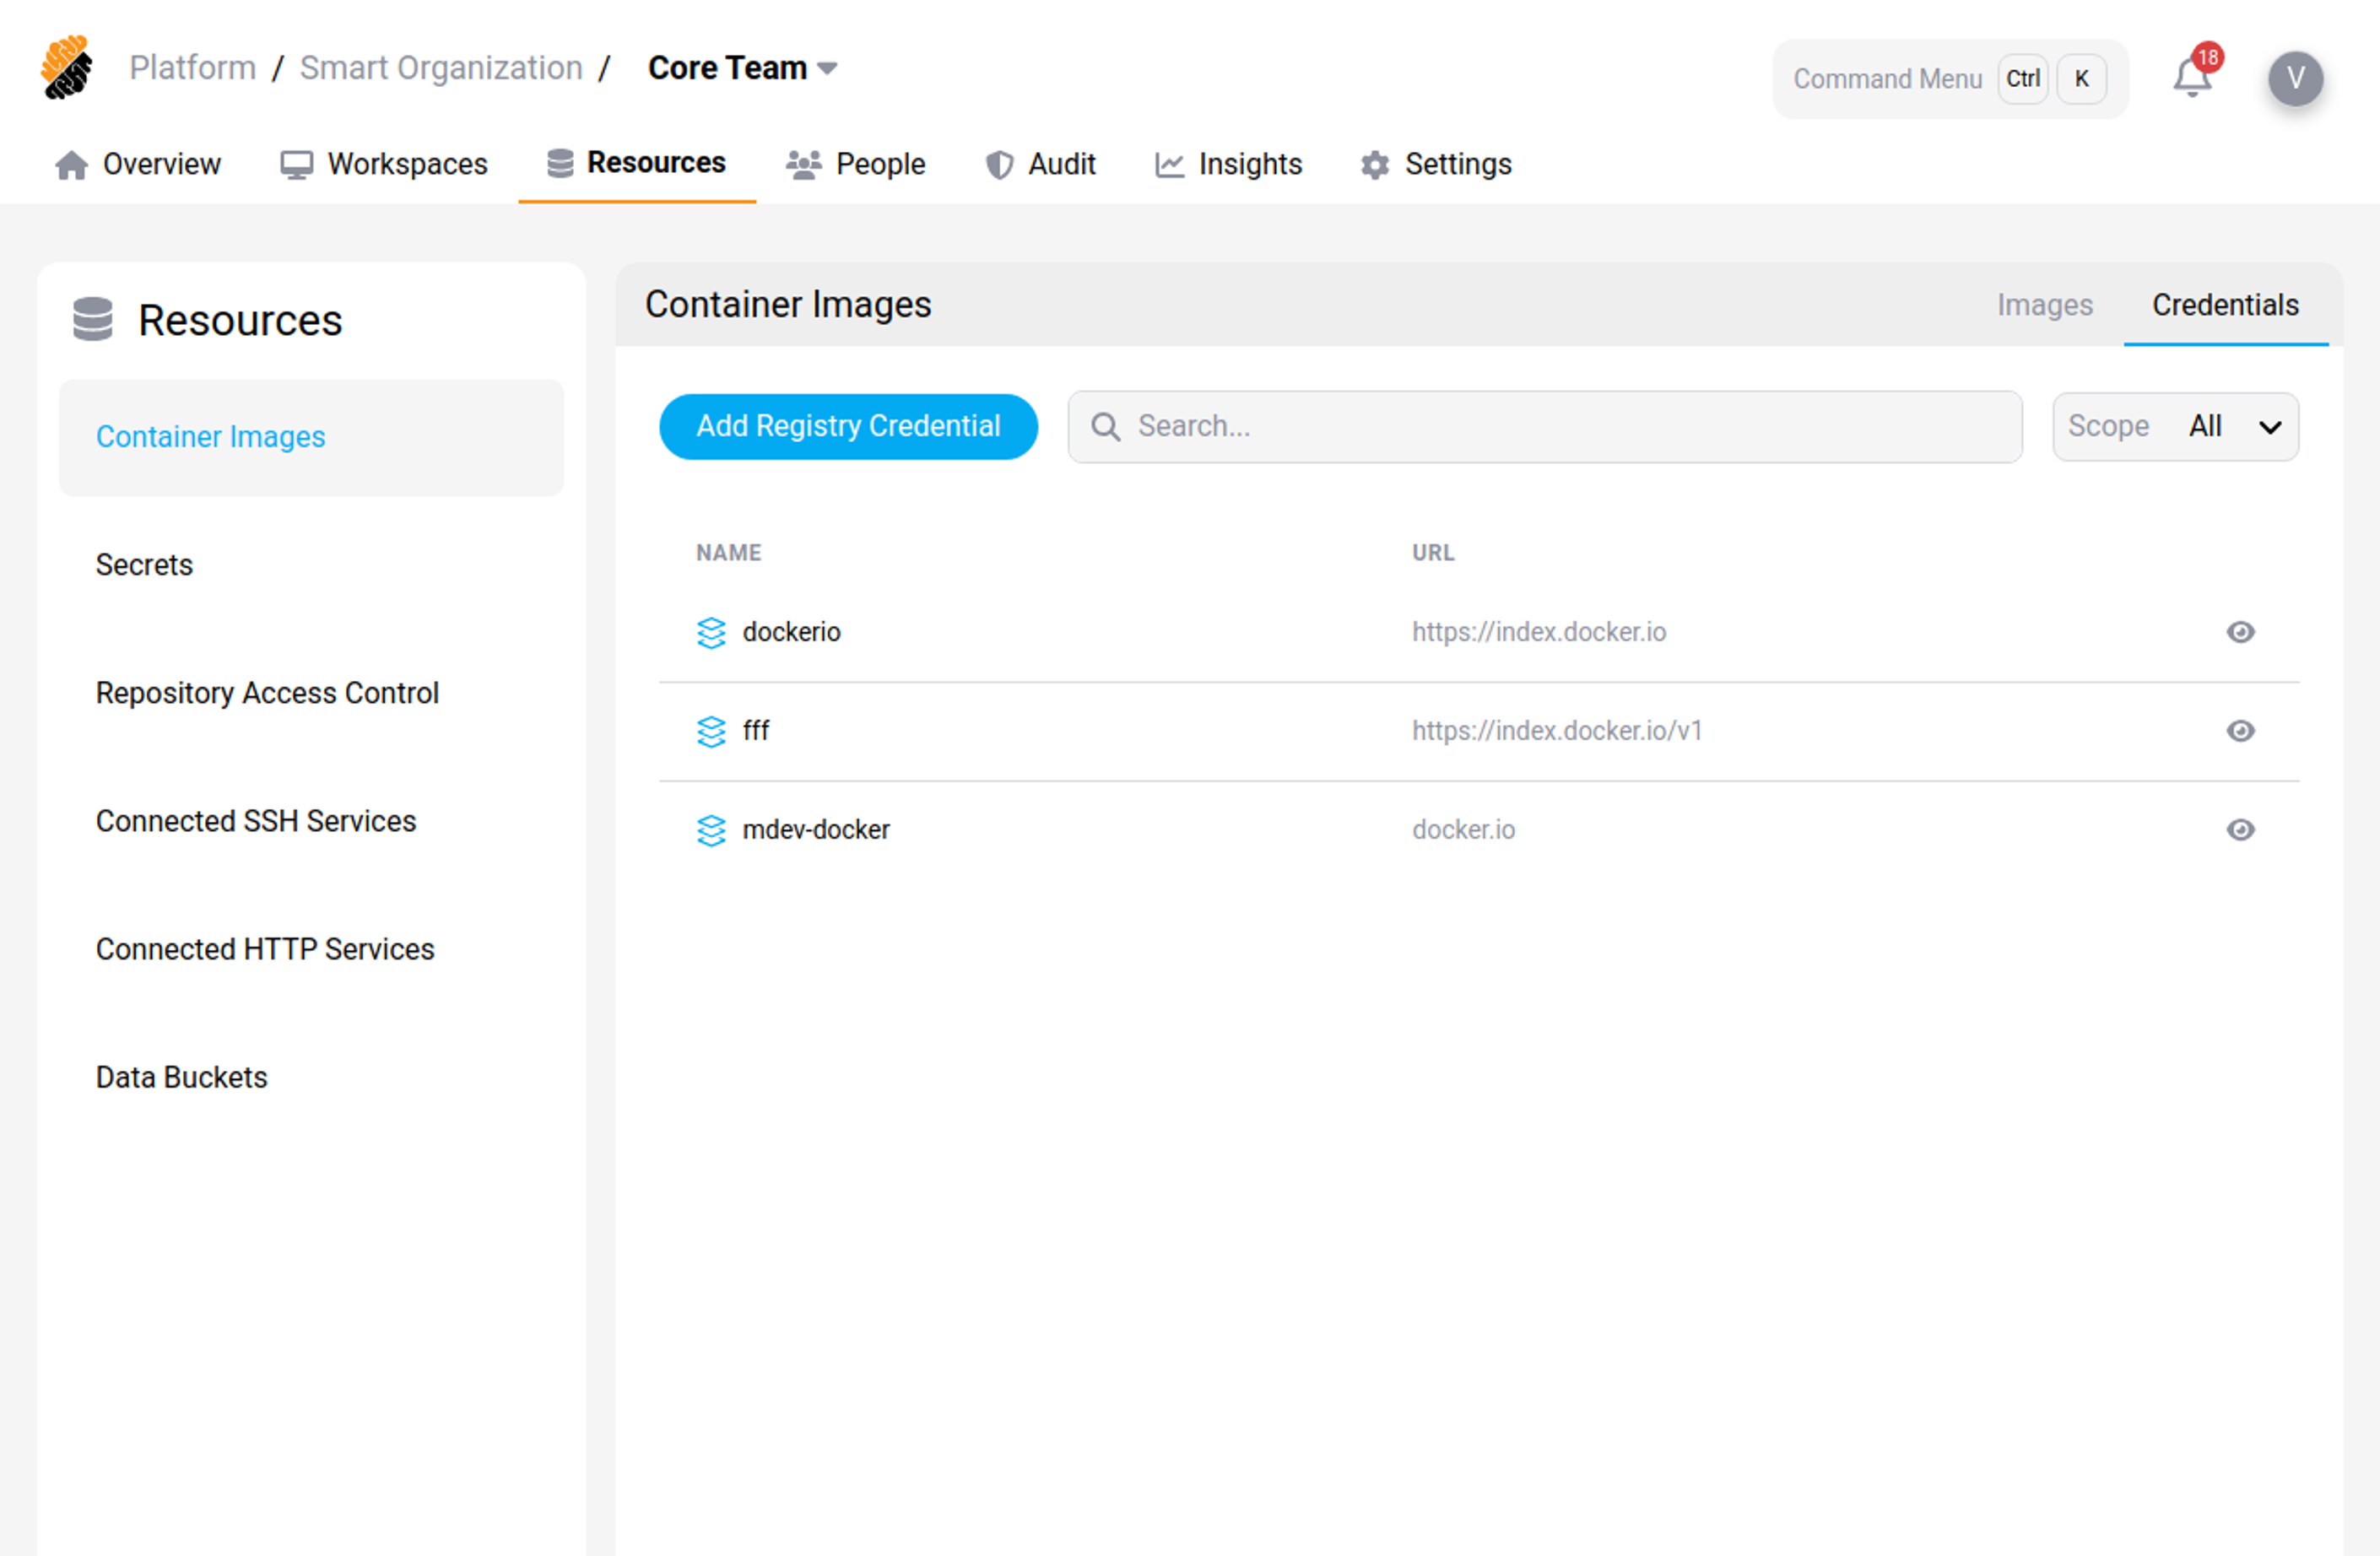The width and height of the screenshot is (2380, 1556).
Task: Go to the Overview tab
Action: pos(138,164)
